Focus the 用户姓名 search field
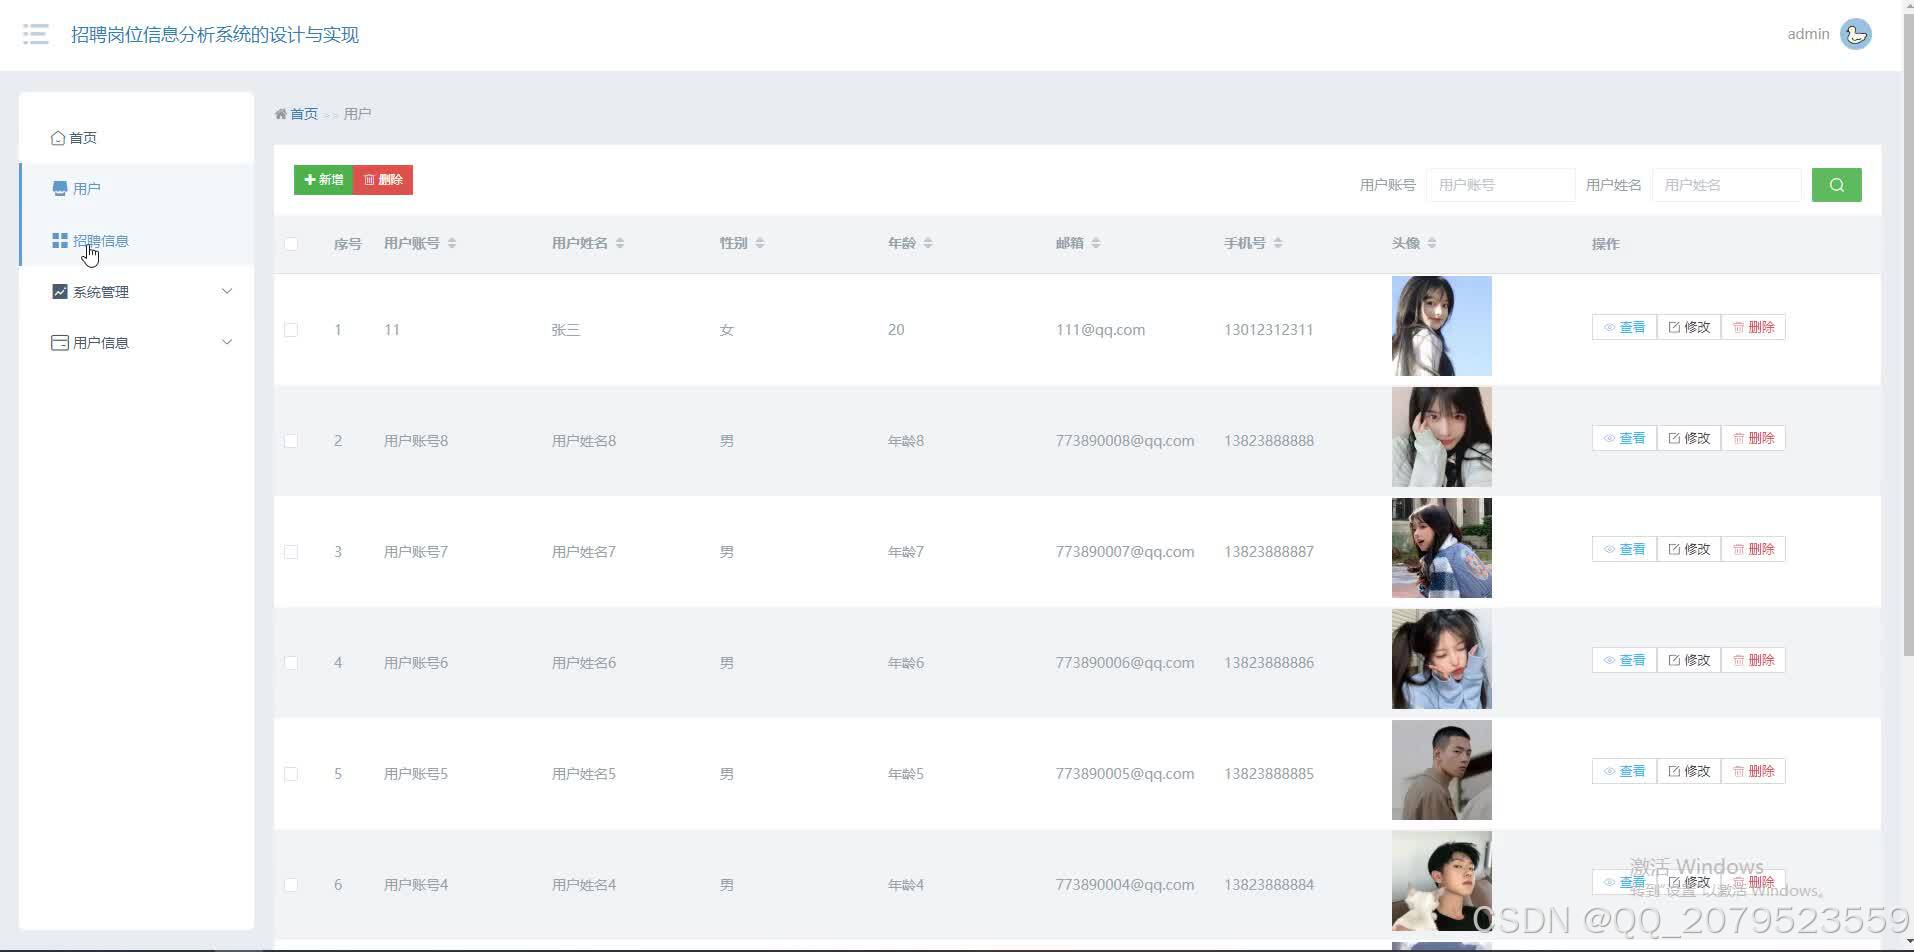Viewport: 1914px width, 952px height. pos(1726,185)
